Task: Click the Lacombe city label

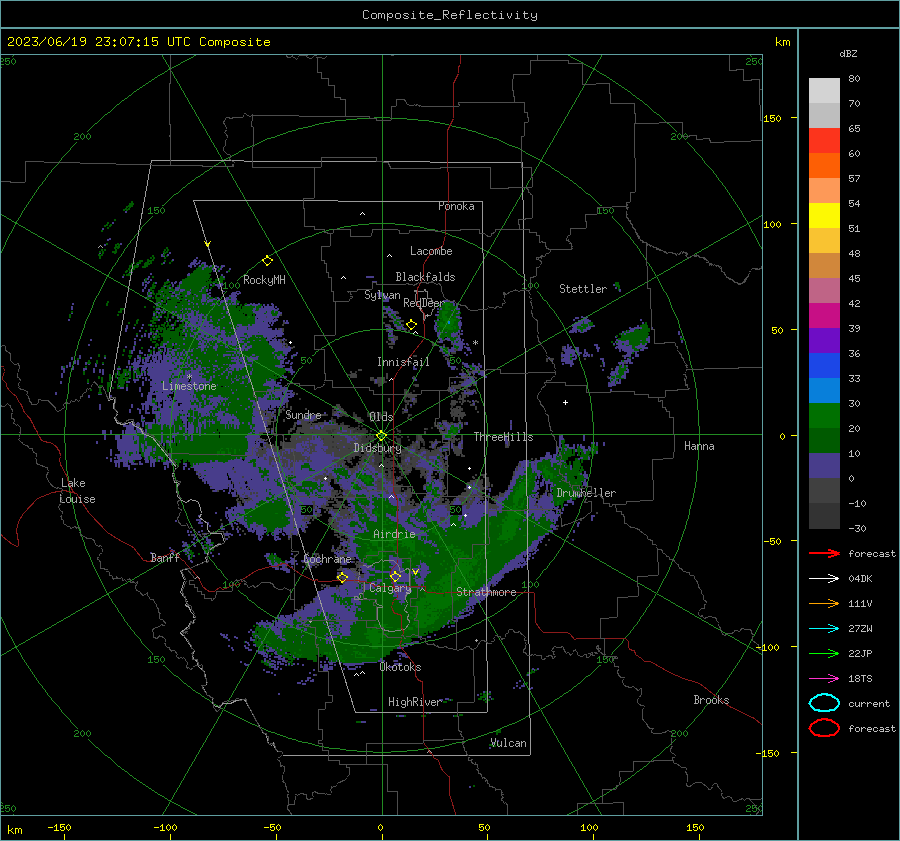Action: point(431,251)
